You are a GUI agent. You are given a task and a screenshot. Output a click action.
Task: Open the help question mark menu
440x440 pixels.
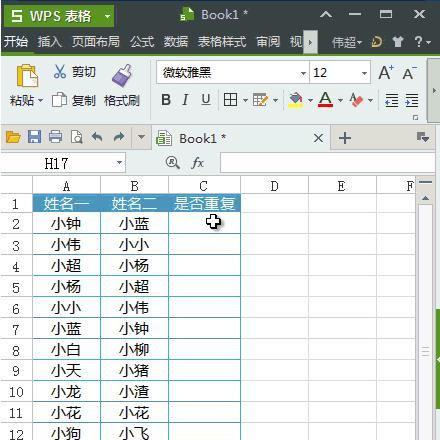click(422, 42)
